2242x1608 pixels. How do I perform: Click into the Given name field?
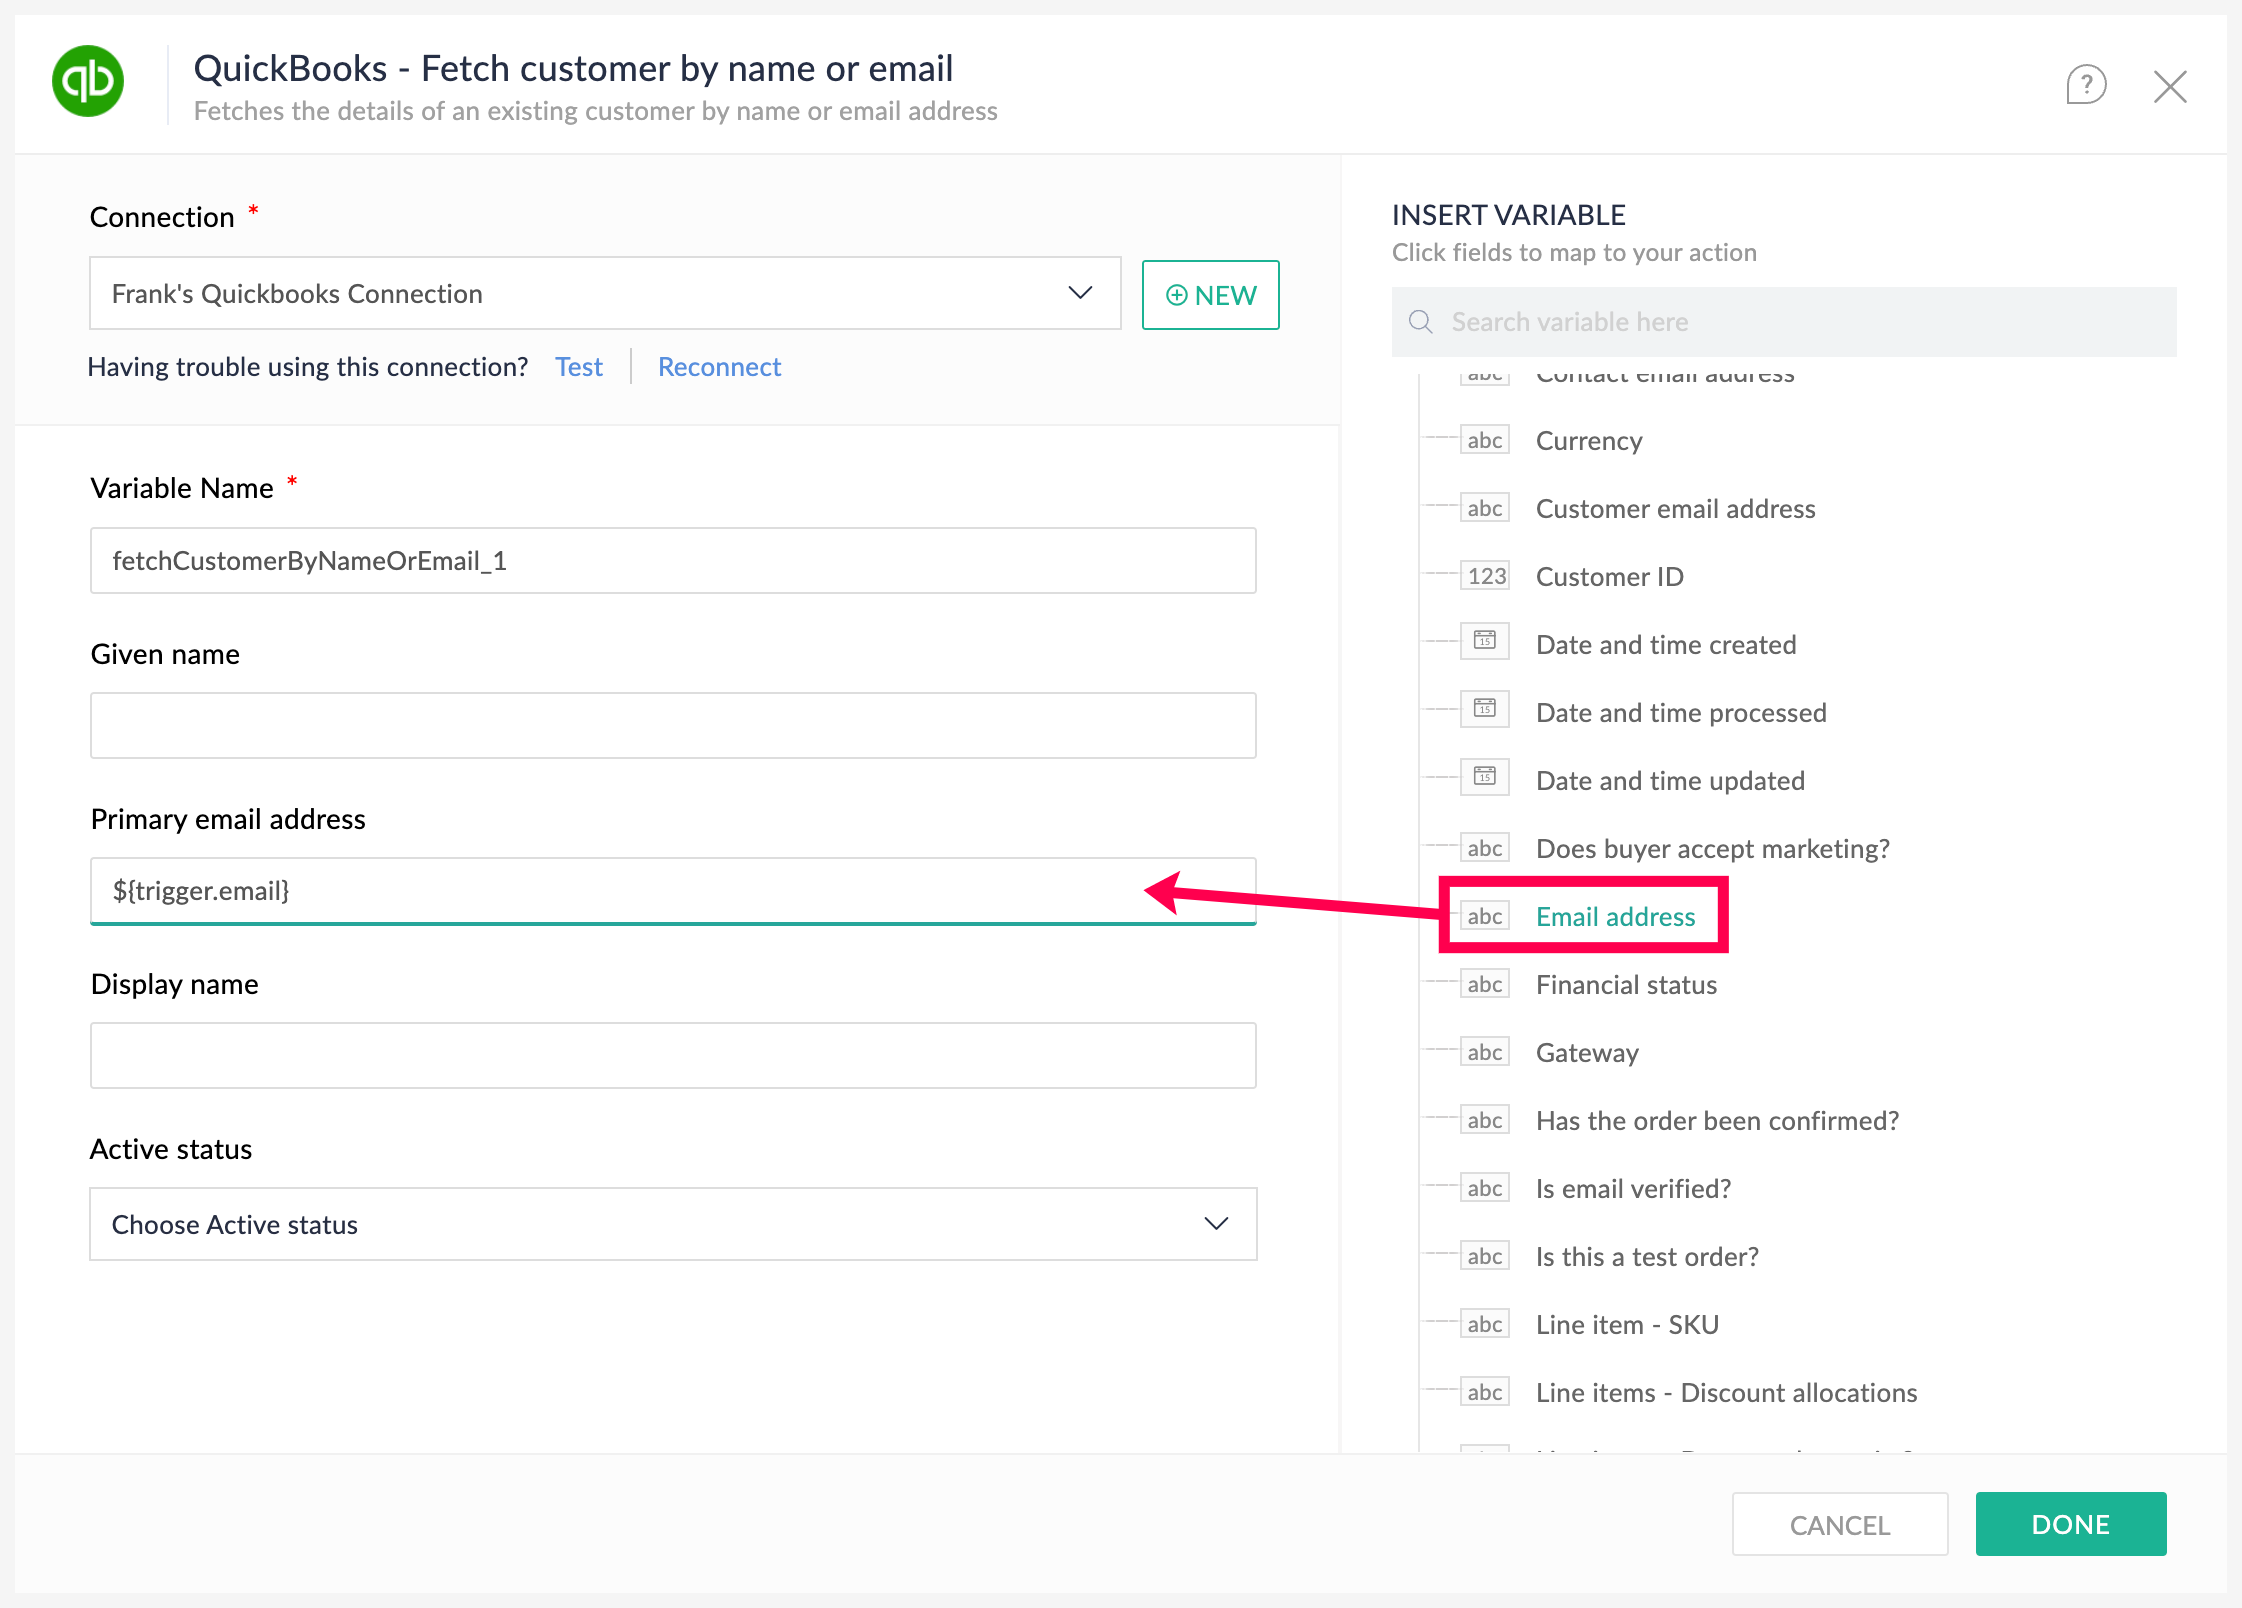coord(673,725)
